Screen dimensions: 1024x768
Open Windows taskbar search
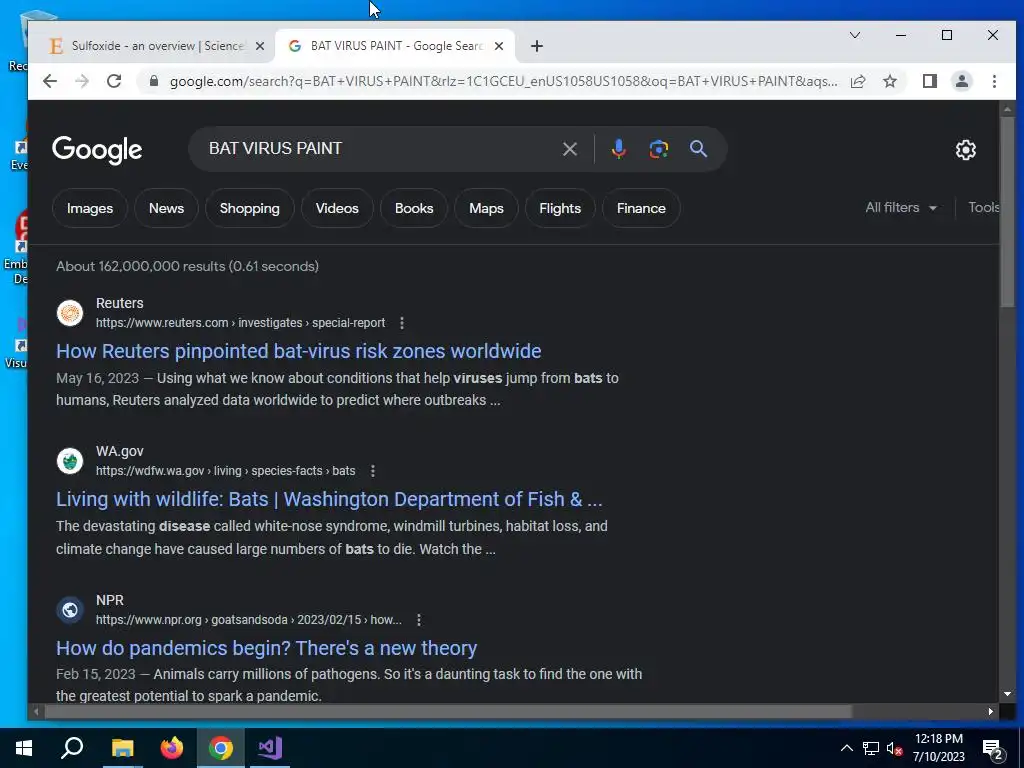coord(72,748)
